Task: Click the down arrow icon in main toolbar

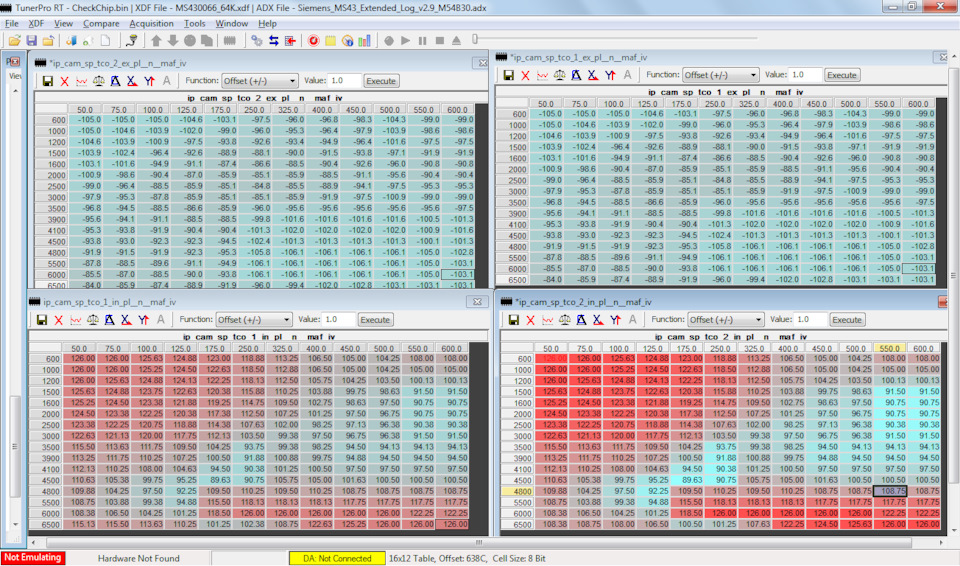Action: click(173, 40)
